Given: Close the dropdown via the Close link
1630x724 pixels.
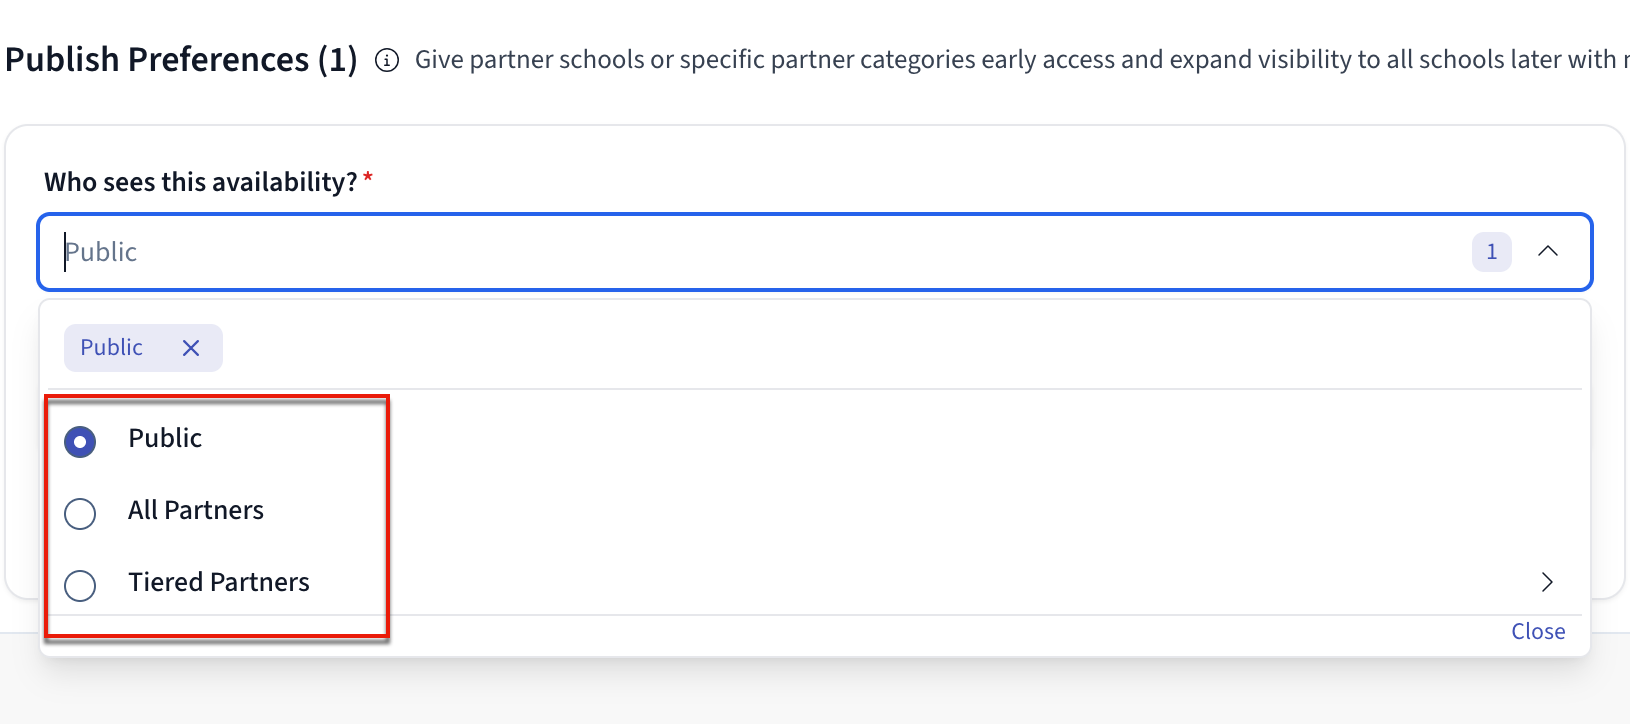Looking at the screenshot, I should click(1538, 631).
